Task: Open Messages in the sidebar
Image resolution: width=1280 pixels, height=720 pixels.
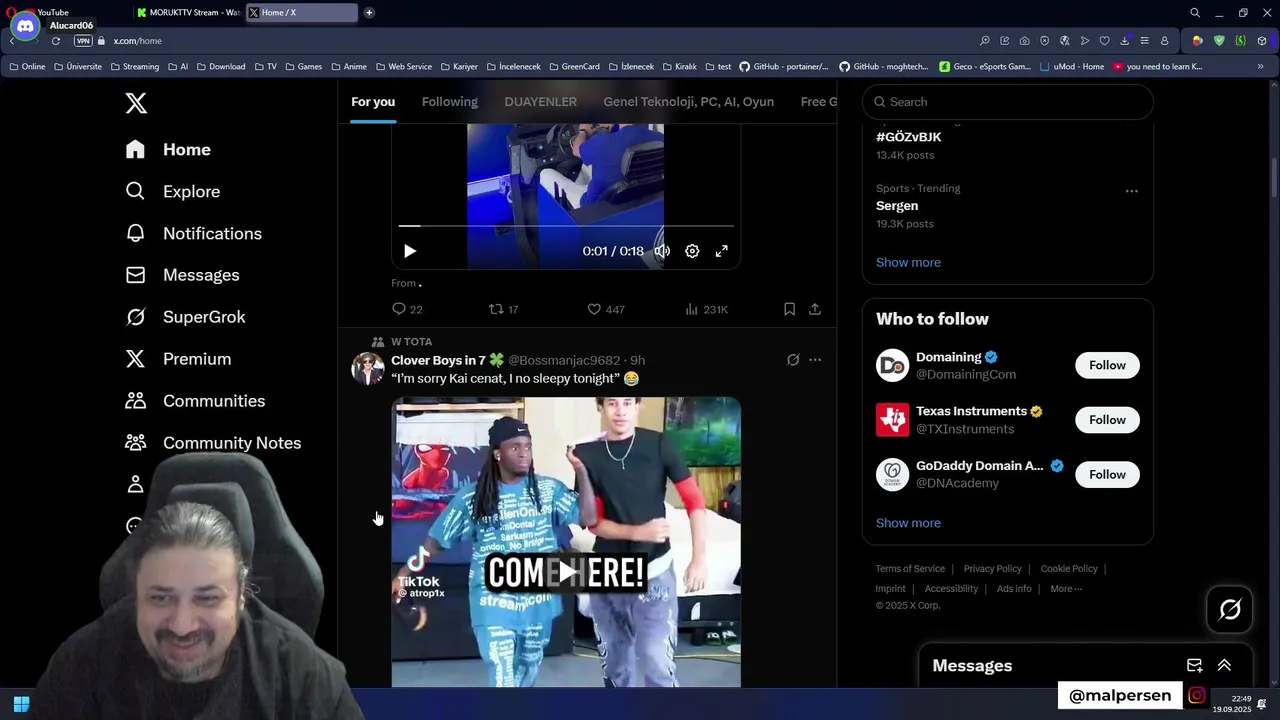Action: click(x=182, y=275)
